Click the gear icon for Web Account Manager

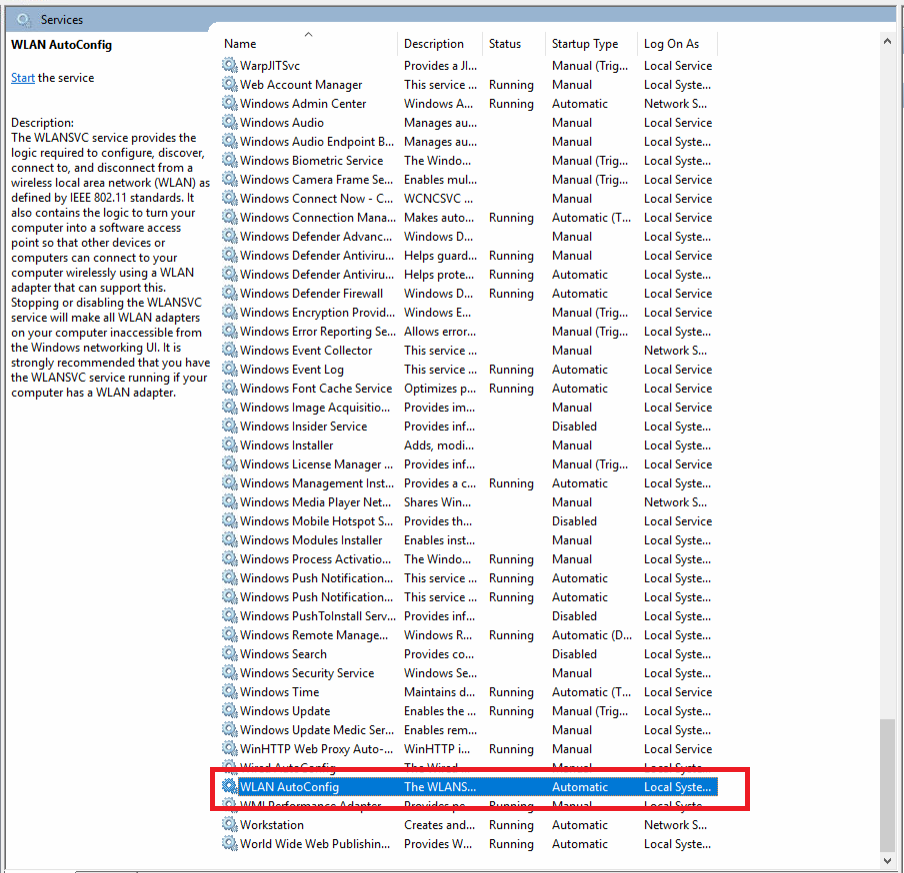pos(229,84)
